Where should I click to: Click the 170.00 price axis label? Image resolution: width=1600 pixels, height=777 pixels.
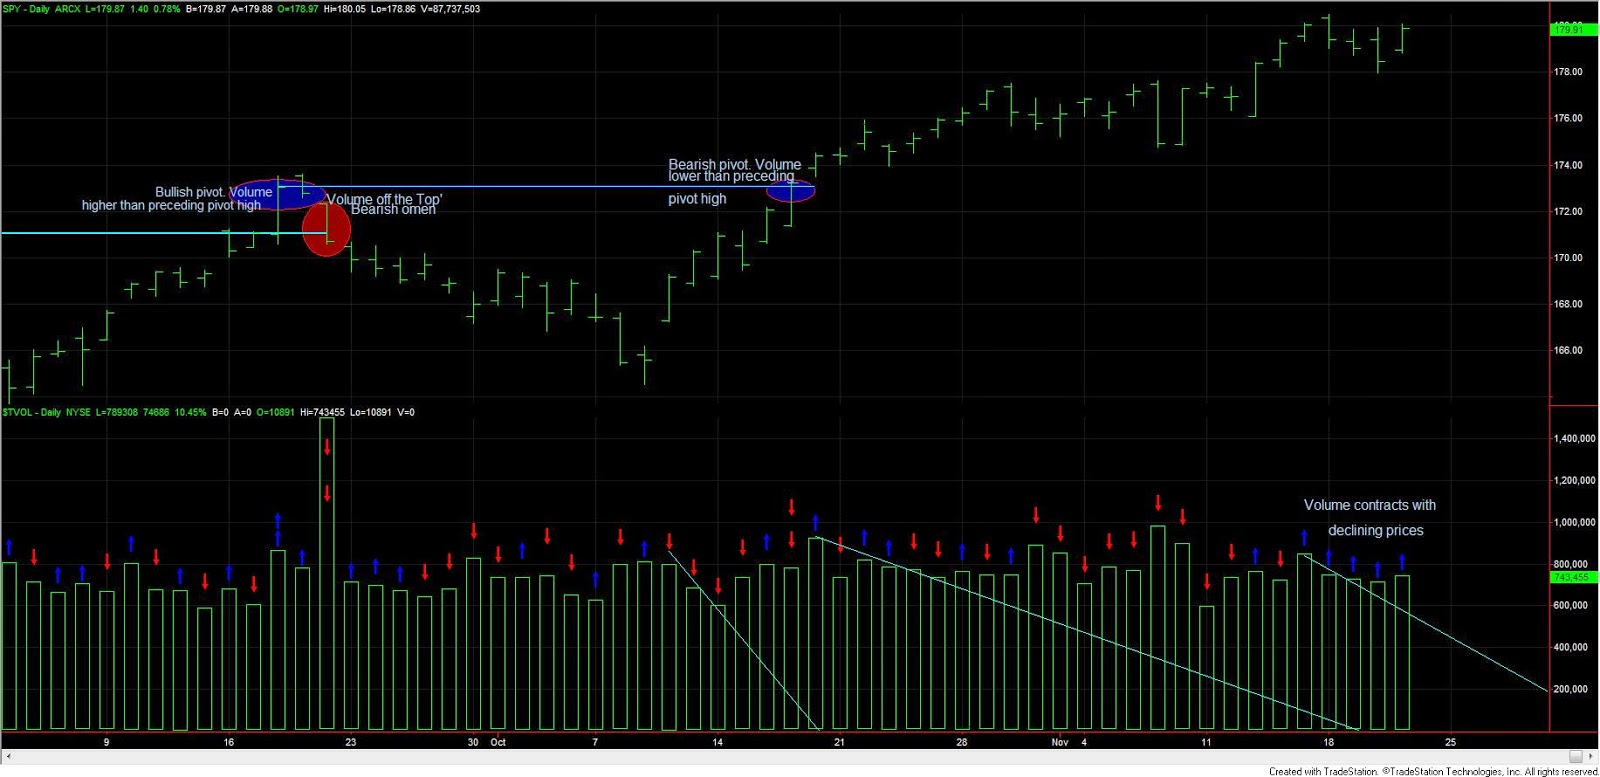pyautogui.click(x=1568, y=258)
